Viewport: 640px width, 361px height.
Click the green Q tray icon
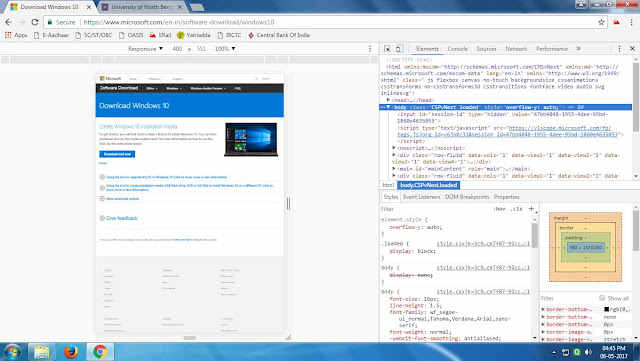click(577, 352)
